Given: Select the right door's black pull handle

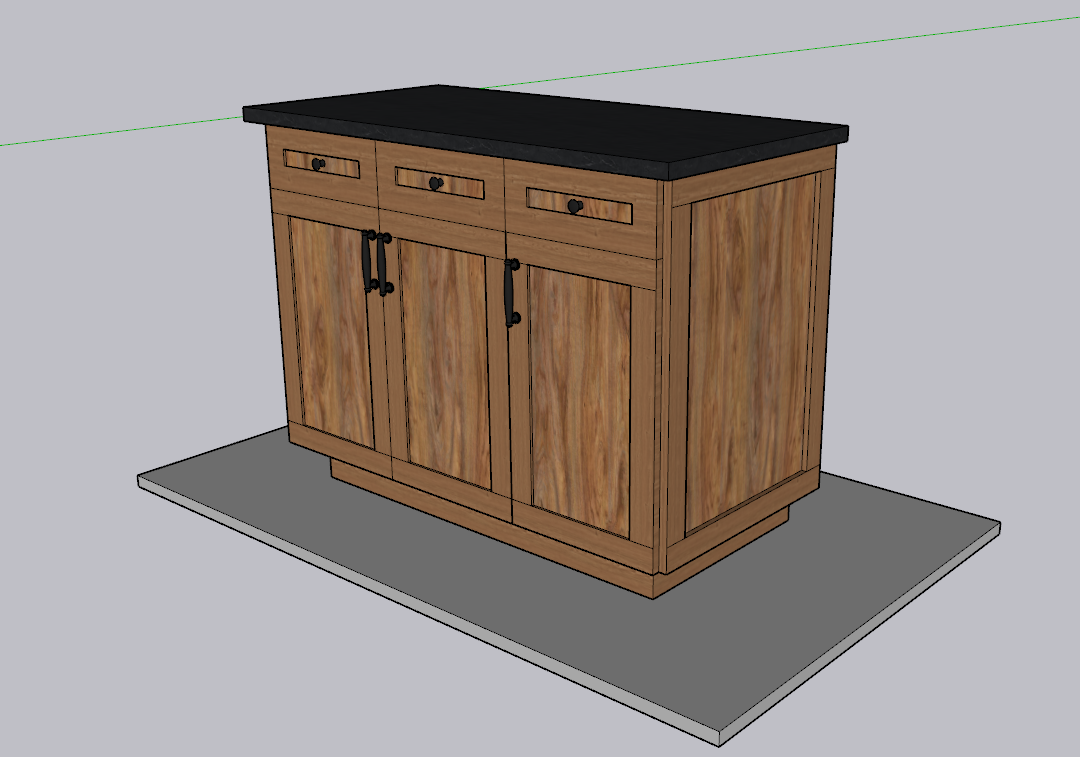Looking at the screenshot, I should click(510, 292).
